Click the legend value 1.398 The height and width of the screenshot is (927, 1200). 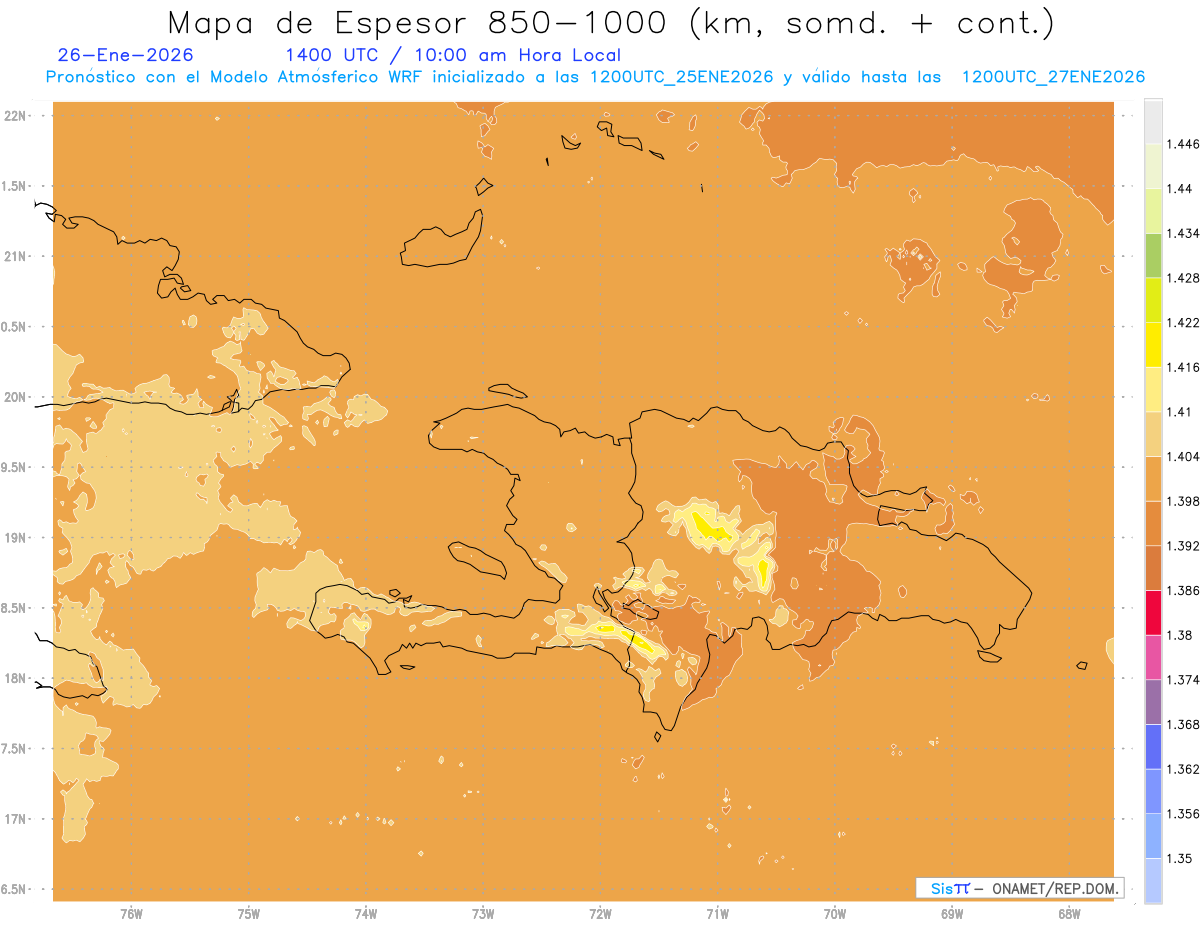[x=1182, y=501]
